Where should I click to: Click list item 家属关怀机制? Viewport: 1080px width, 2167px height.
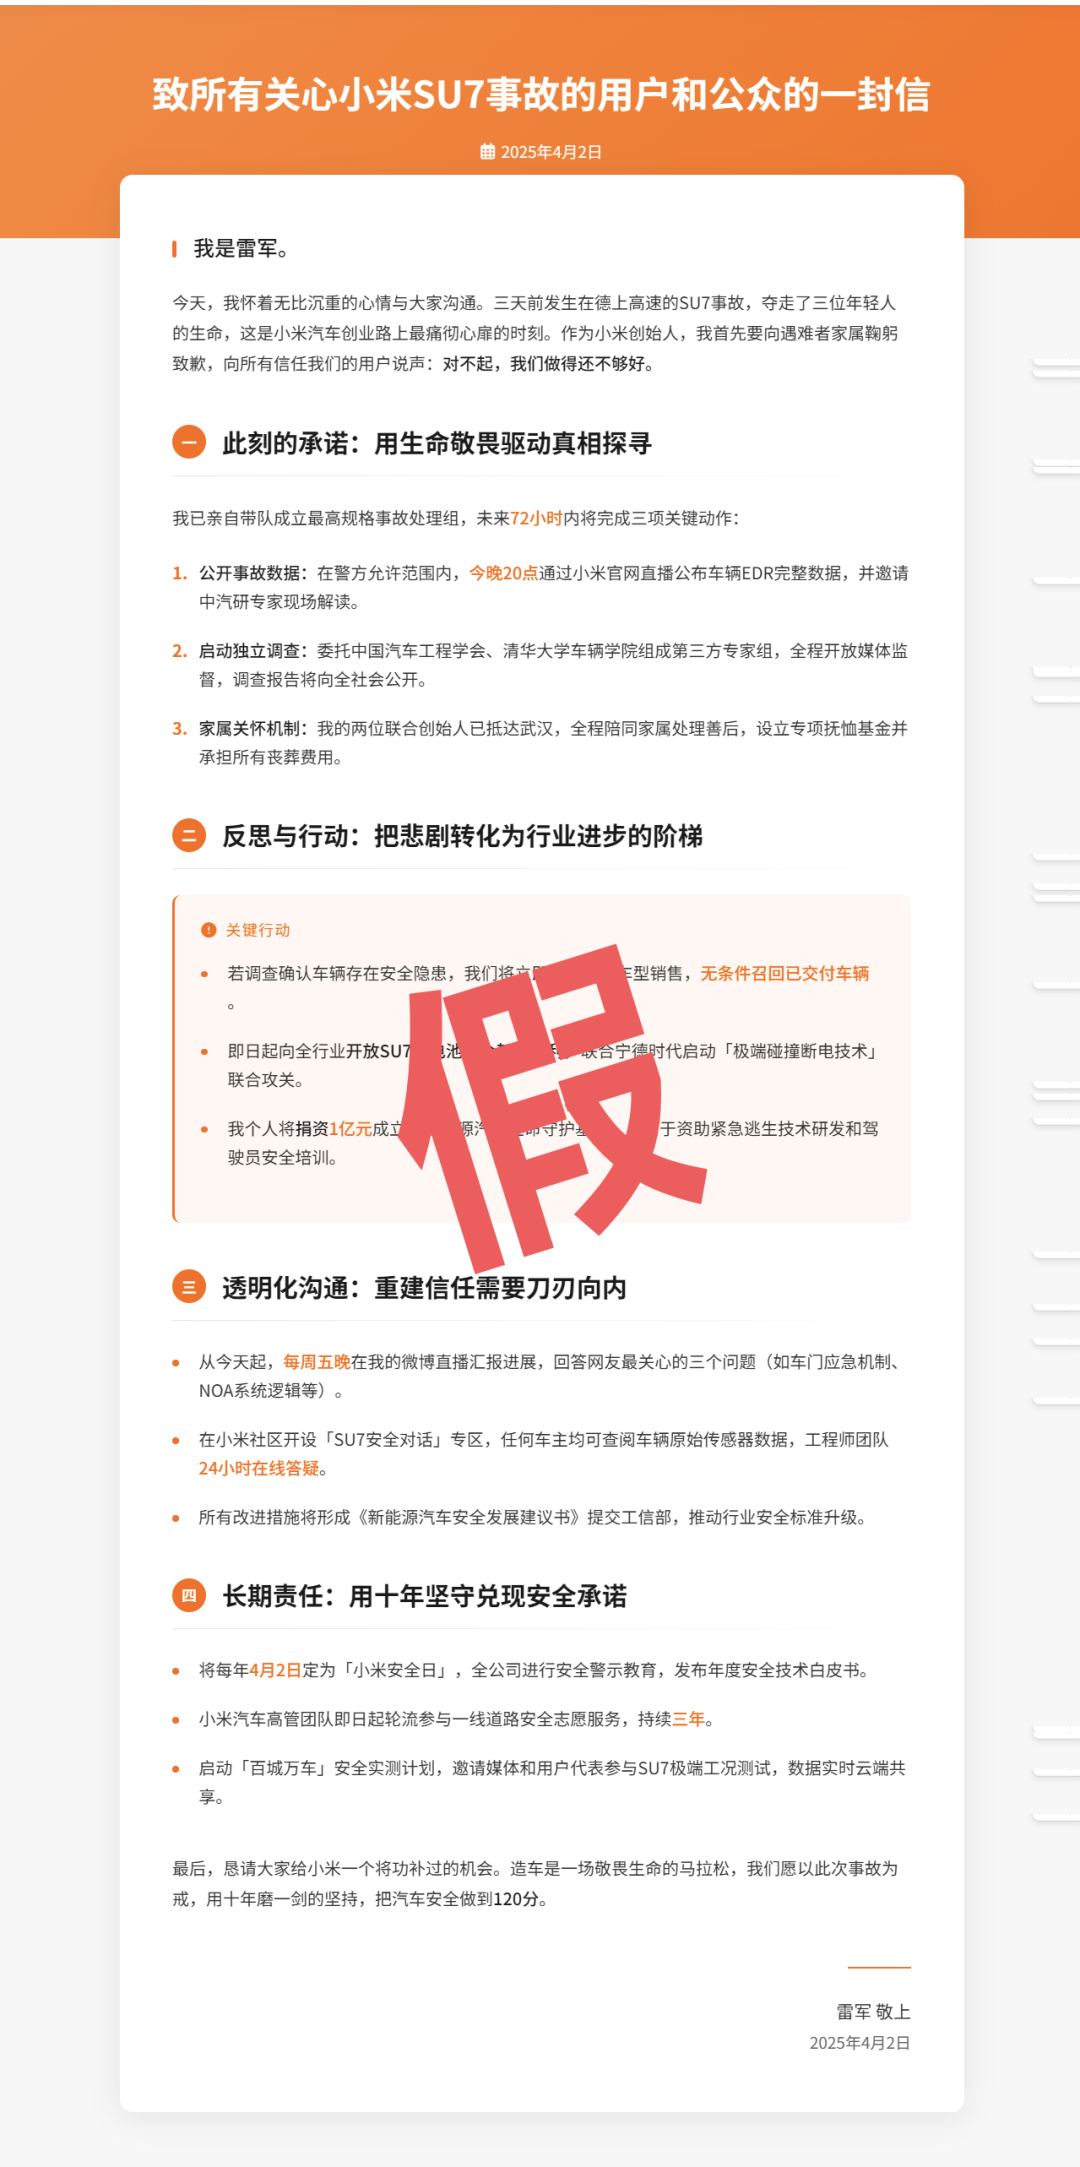553,743
